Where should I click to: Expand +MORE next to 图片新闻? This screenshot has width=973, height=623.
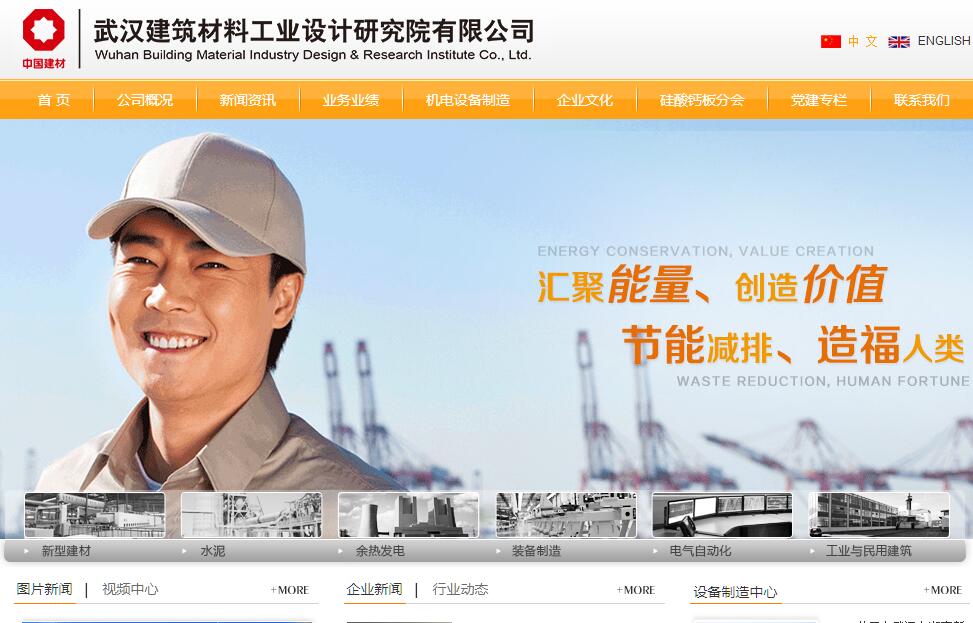pyautogui.click(x=289, y=590)
